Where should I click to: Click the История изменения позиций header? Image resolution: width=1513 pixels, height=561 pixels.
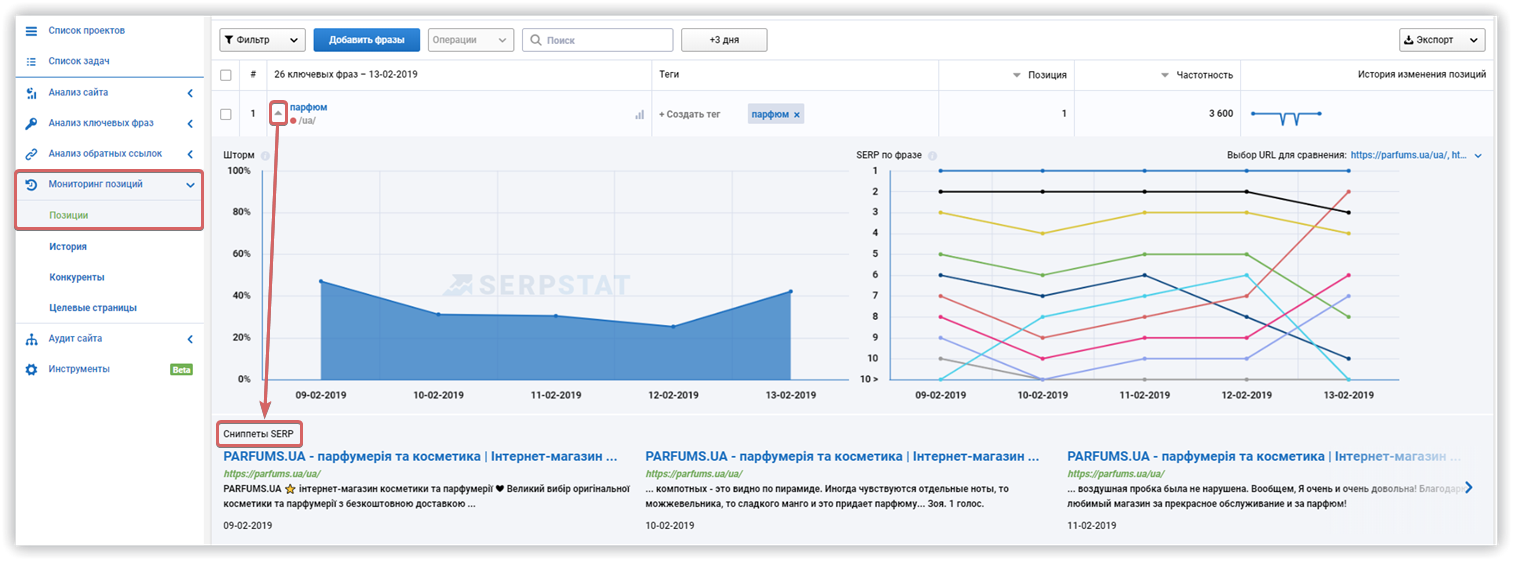[x=1422, y=75]
